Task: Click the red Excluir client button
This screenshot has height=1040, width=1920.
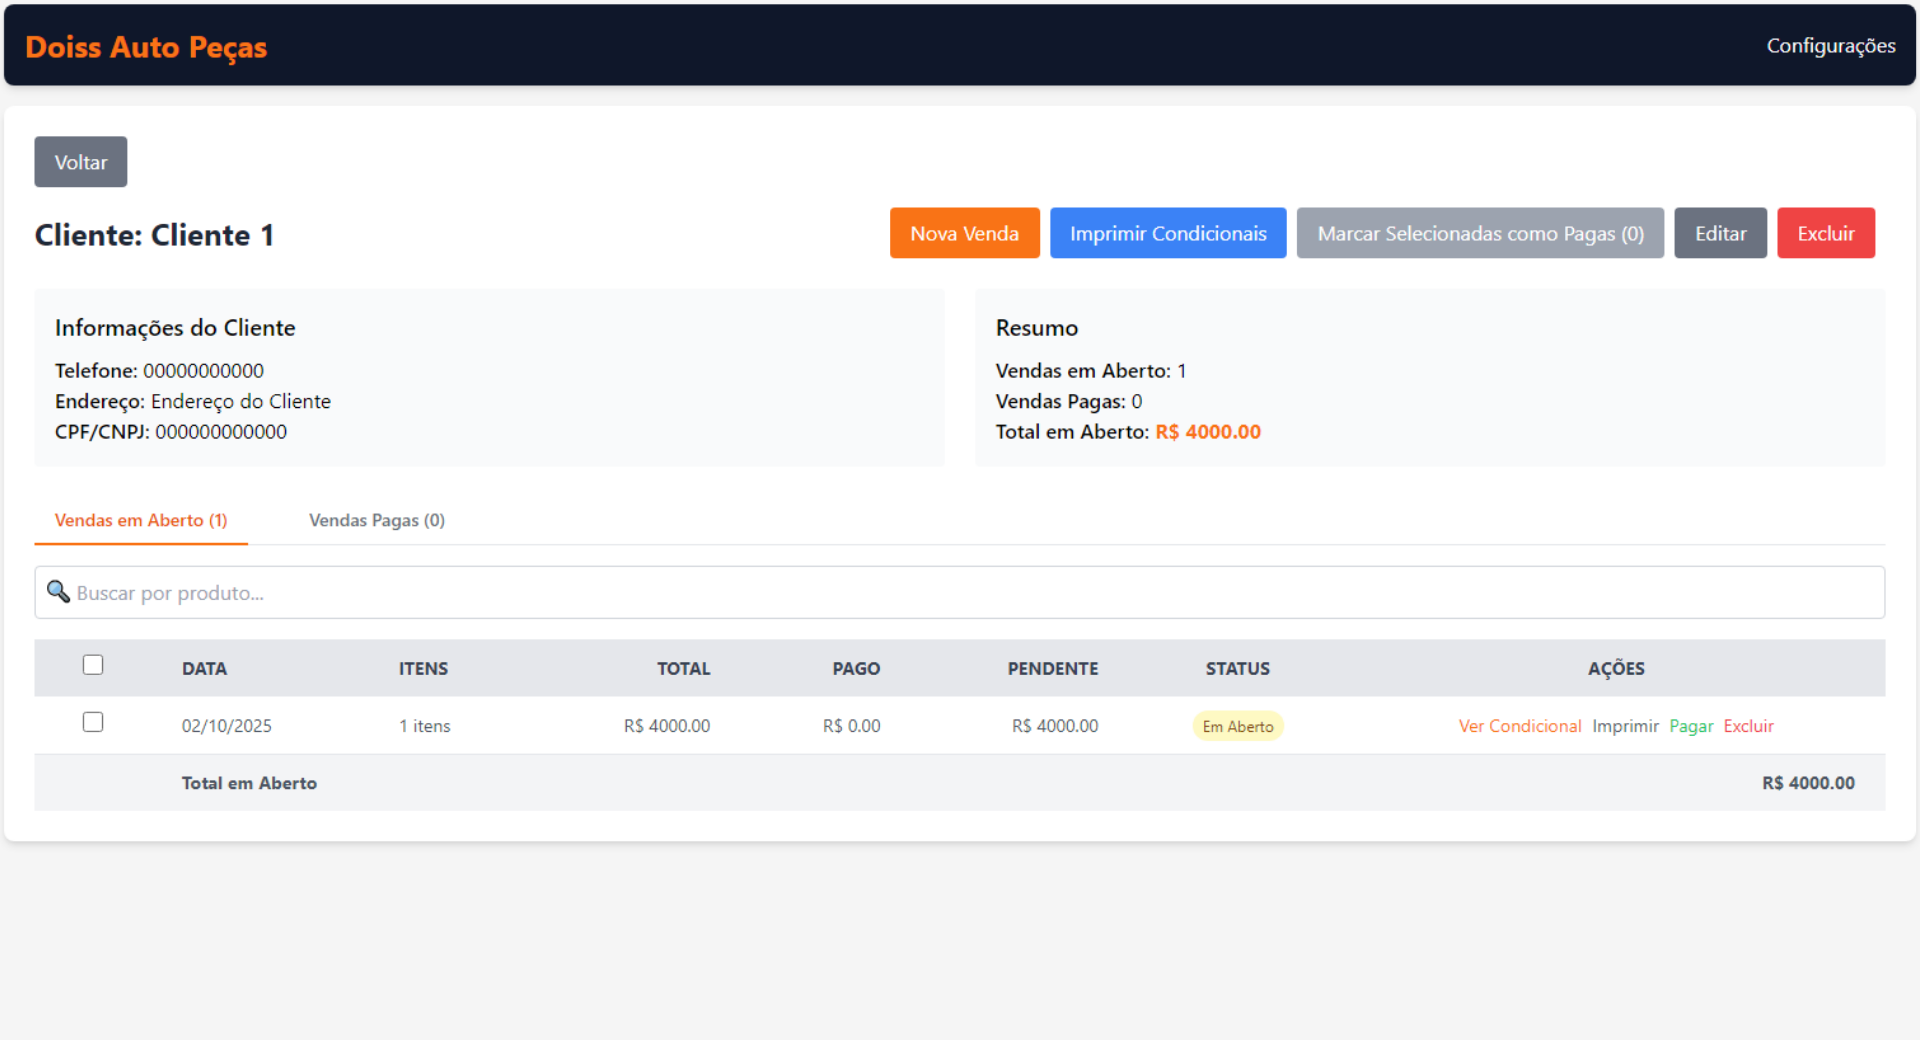Action: (x=1825, y=233)
